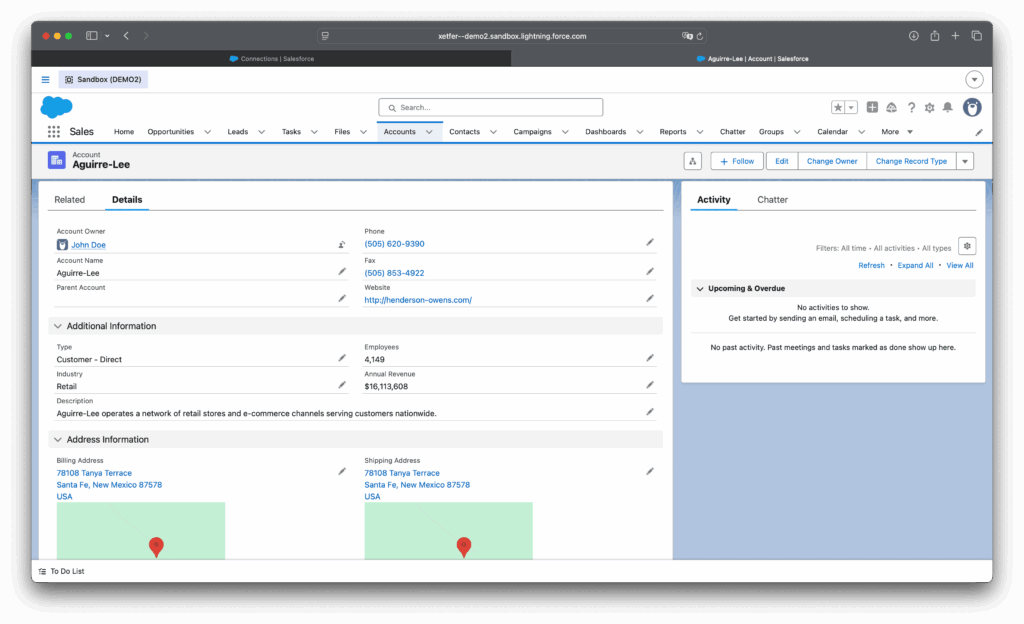The image size is (1024, 624).
Task: Open the Accounts tab dropdown chevron
Action: tap(429, 132)
